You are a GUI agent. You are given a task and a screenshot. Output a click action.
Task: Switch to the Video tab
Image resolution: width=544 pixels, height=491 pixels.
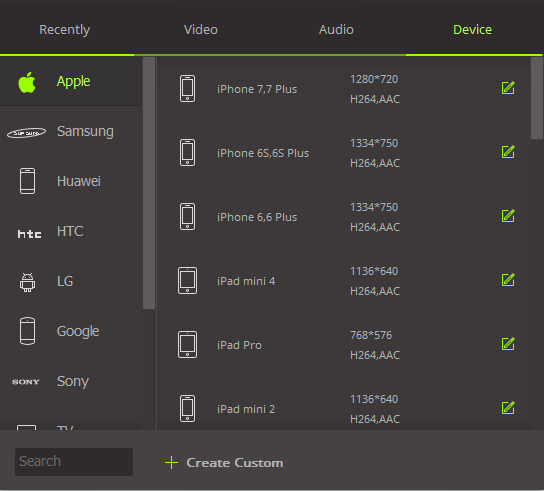(x=201, y=29)
